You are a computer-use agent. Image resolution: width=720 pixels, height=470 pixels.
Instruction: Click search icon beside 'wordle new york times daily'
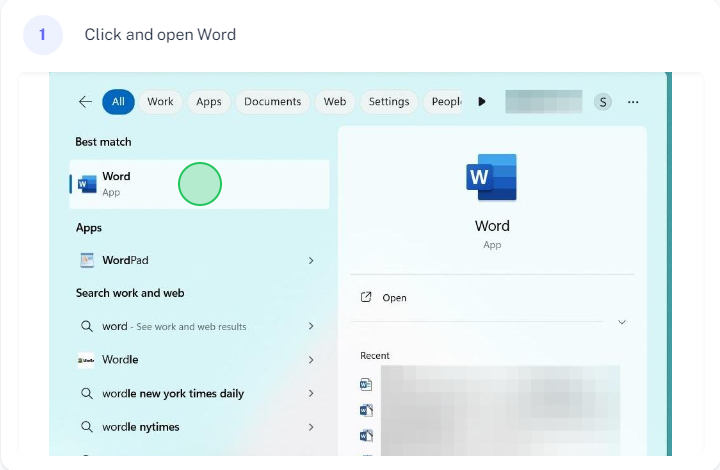click(87, 393)
